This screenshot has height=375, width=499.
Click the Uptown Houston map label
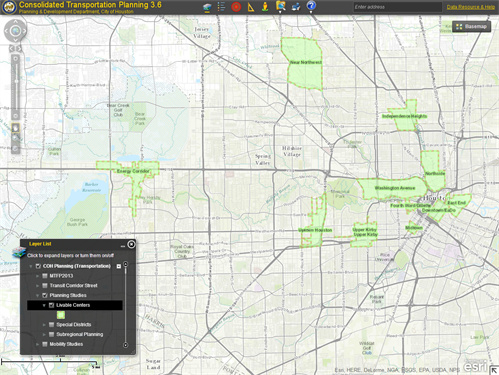point(315,230)
